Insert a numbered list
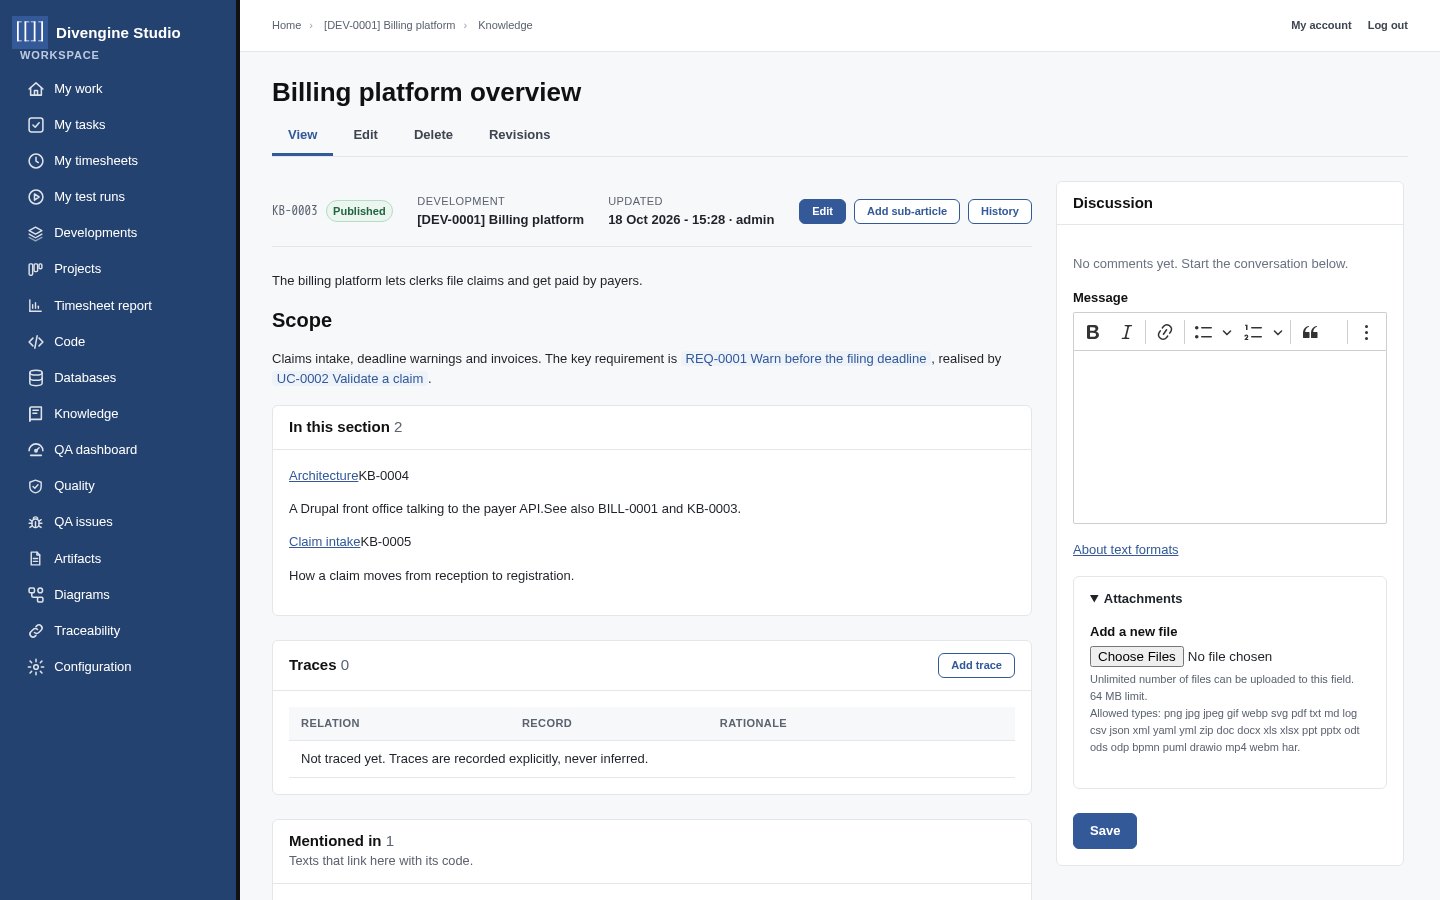Screen dimensions: 1440x900 tap(1253, 332)
